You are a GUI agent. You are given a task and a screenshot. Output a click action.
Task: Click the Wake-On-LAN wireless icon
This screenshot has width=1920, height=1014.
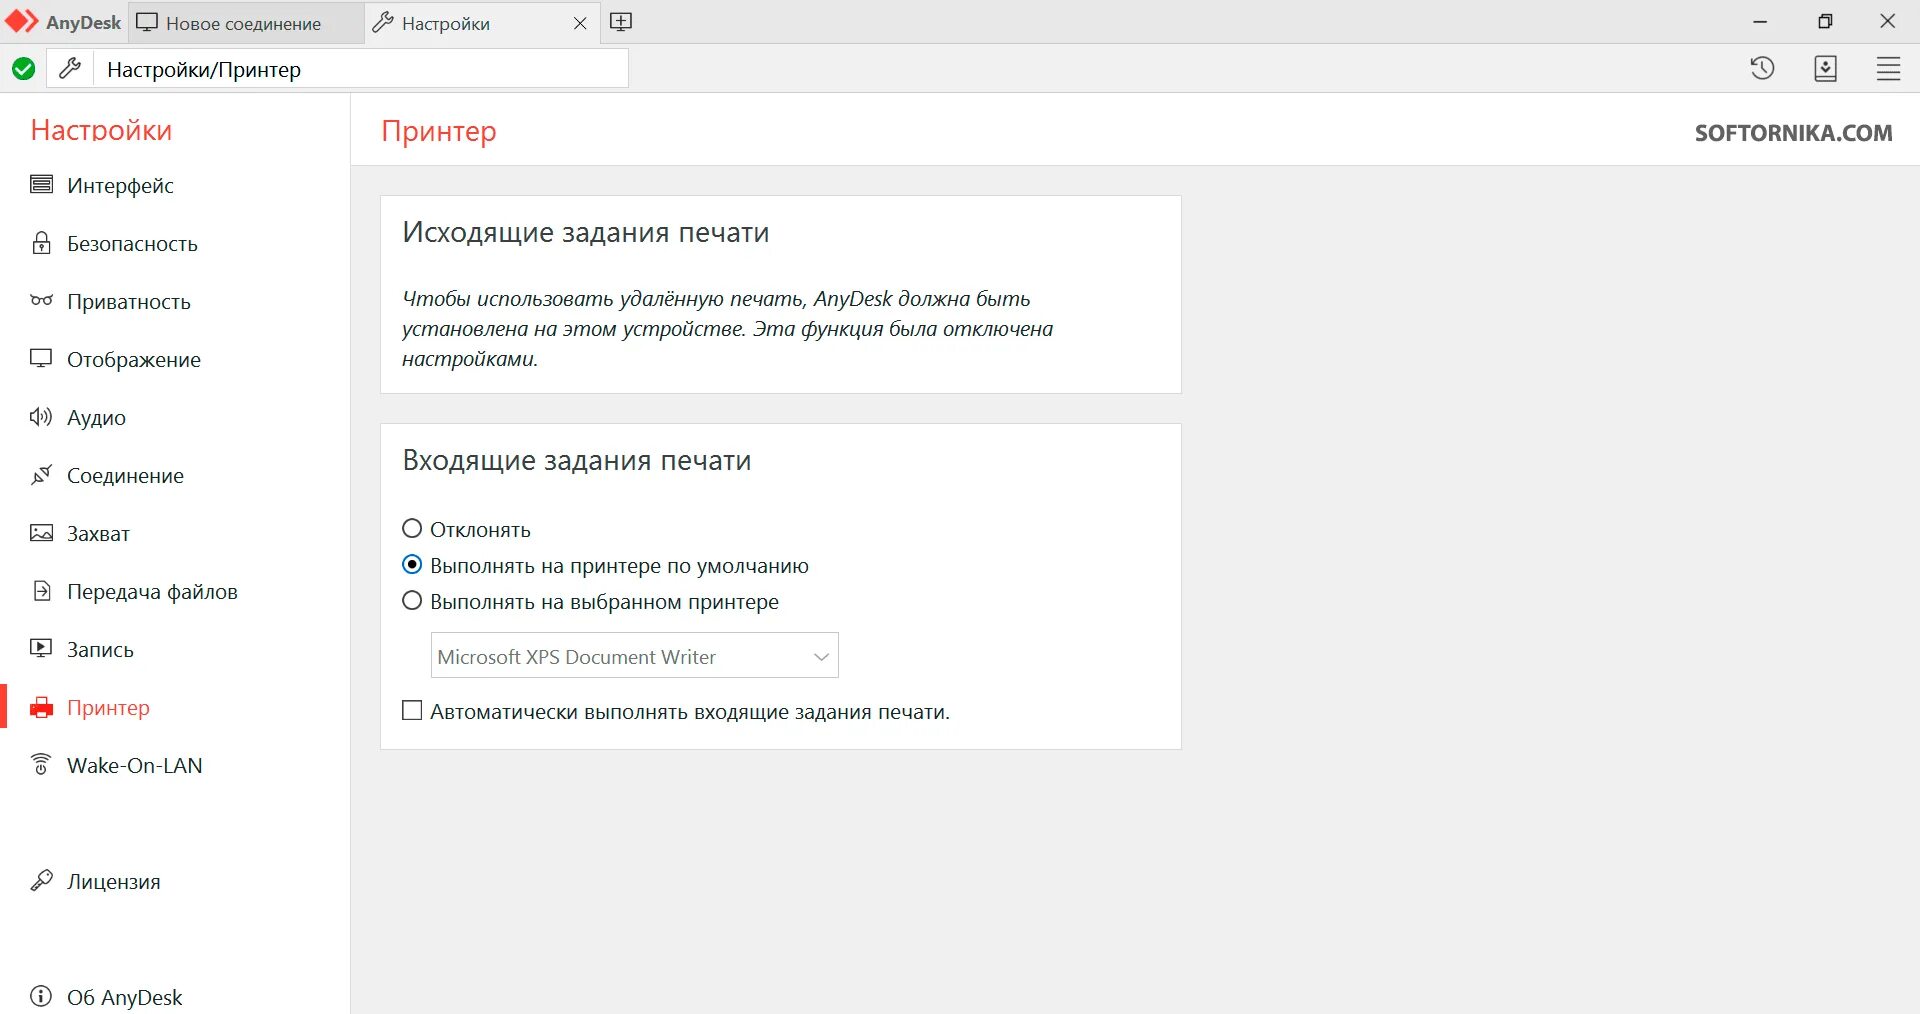point(41,765)
